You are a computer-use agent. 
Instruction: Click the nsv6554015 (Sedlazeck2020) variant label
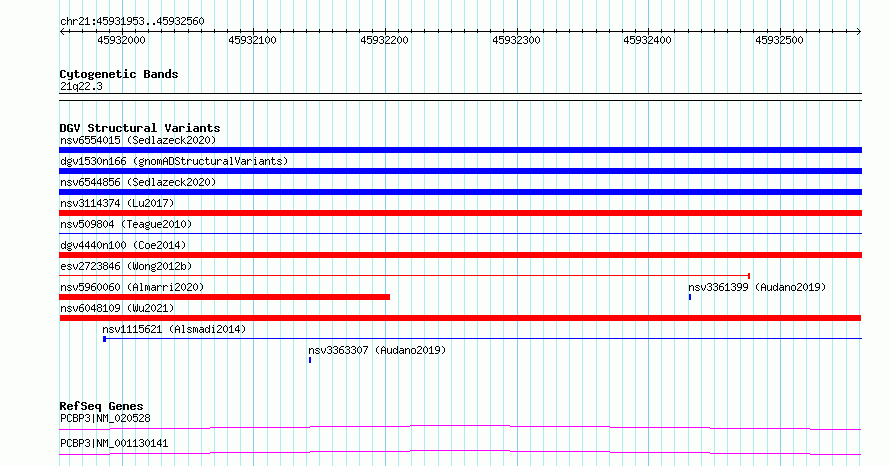click(x=138, y=140)
